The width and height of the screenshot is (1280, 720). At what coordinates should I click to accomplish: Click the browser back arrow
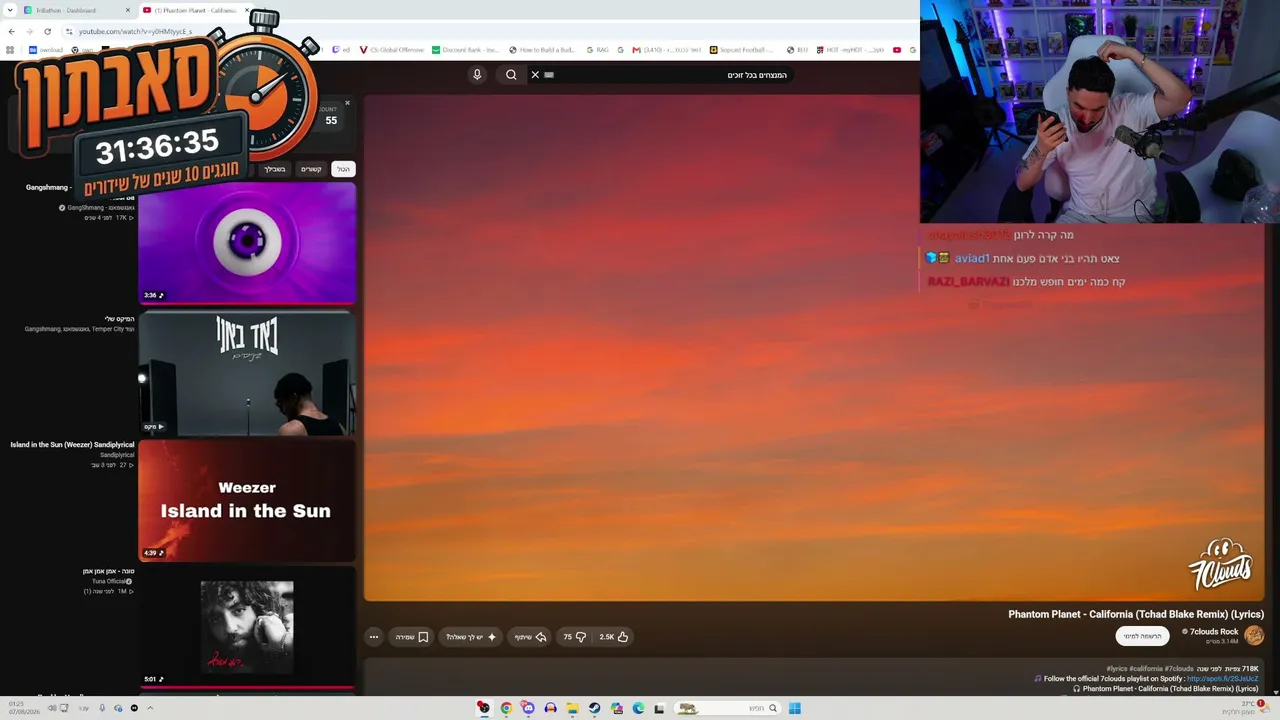[x=11, y=31]
